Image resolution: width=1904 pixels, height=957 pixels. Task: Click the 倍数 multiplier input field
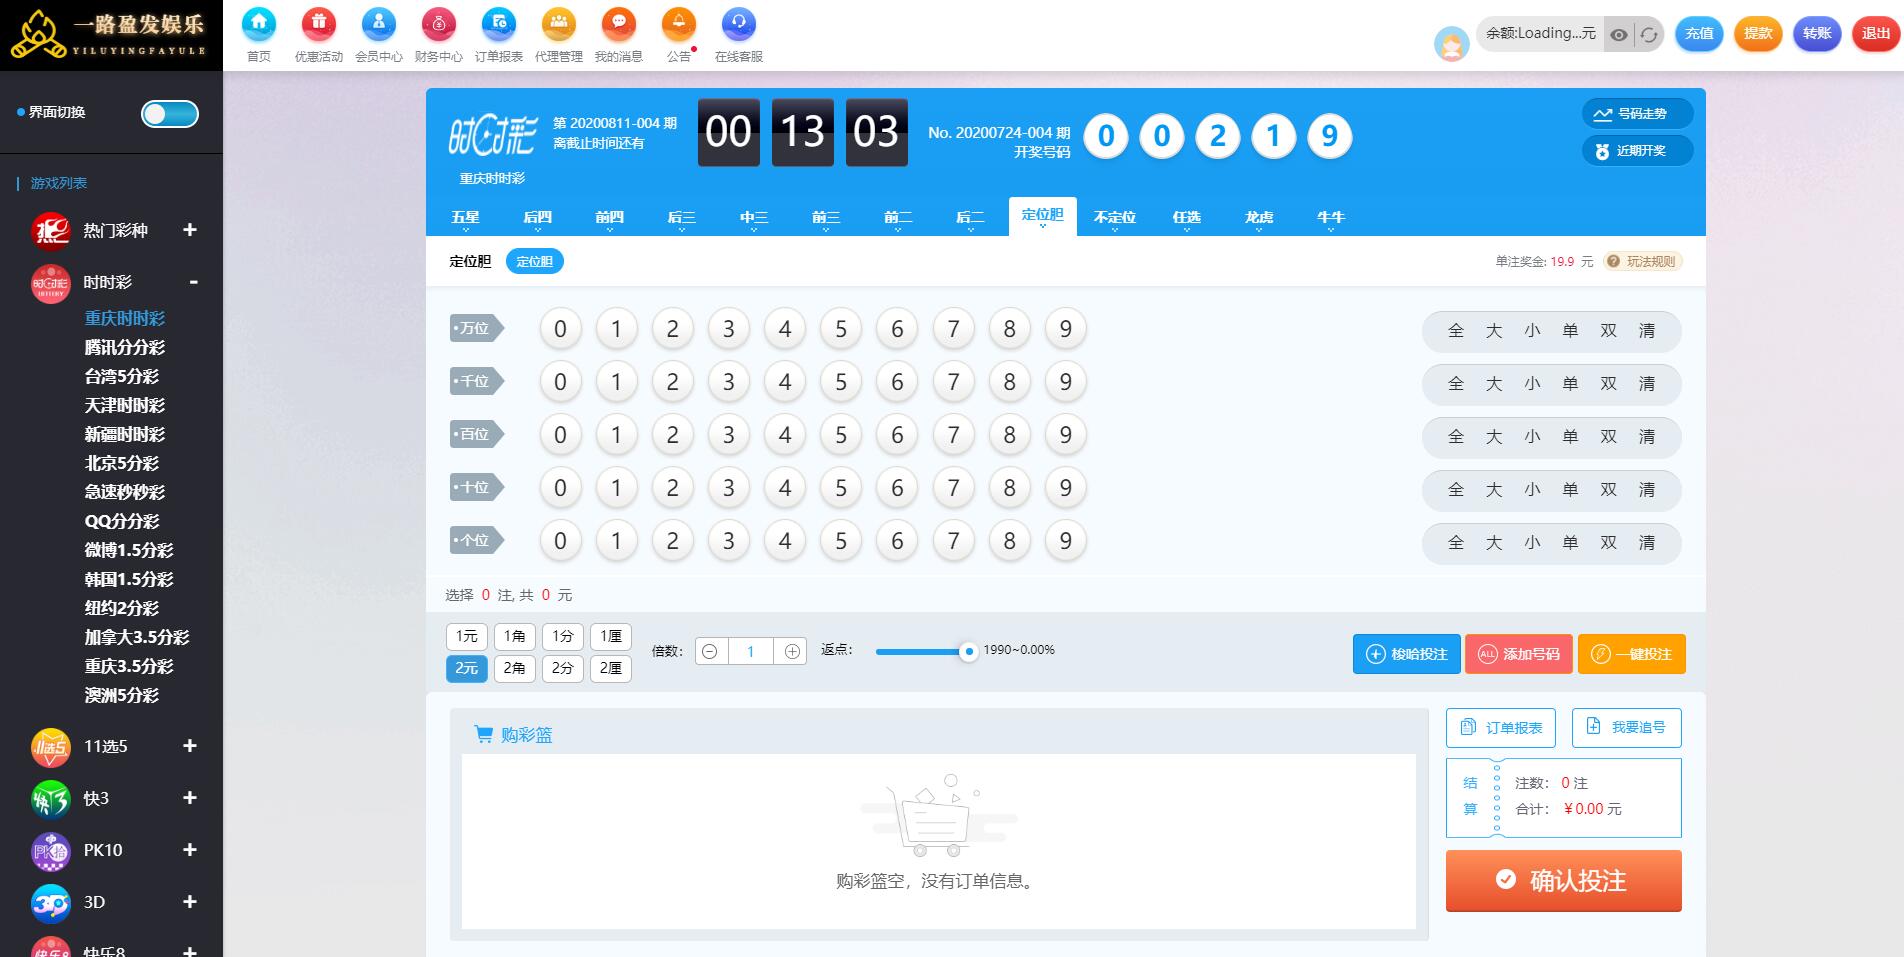(x=751, y=652)
